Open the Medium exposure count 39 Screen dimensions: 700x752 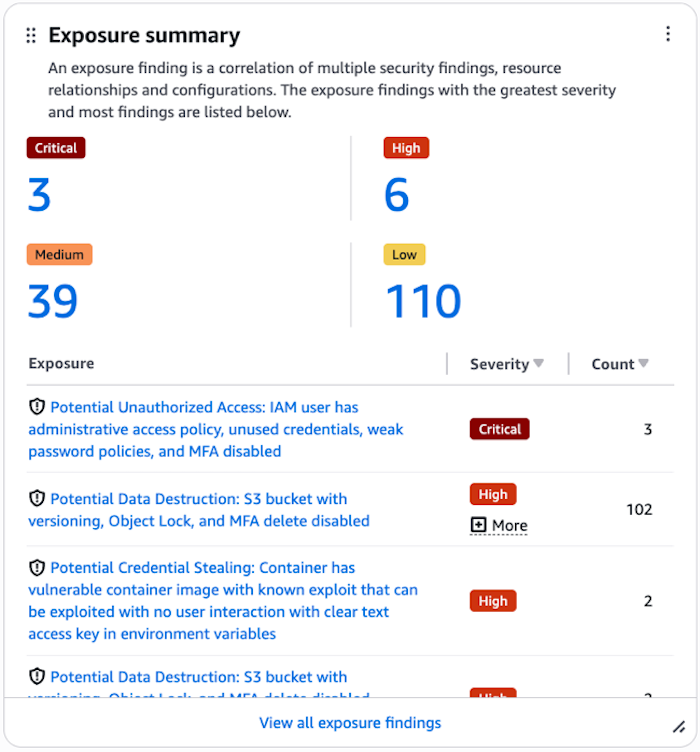pyautogui.click(x=52, y=301)
